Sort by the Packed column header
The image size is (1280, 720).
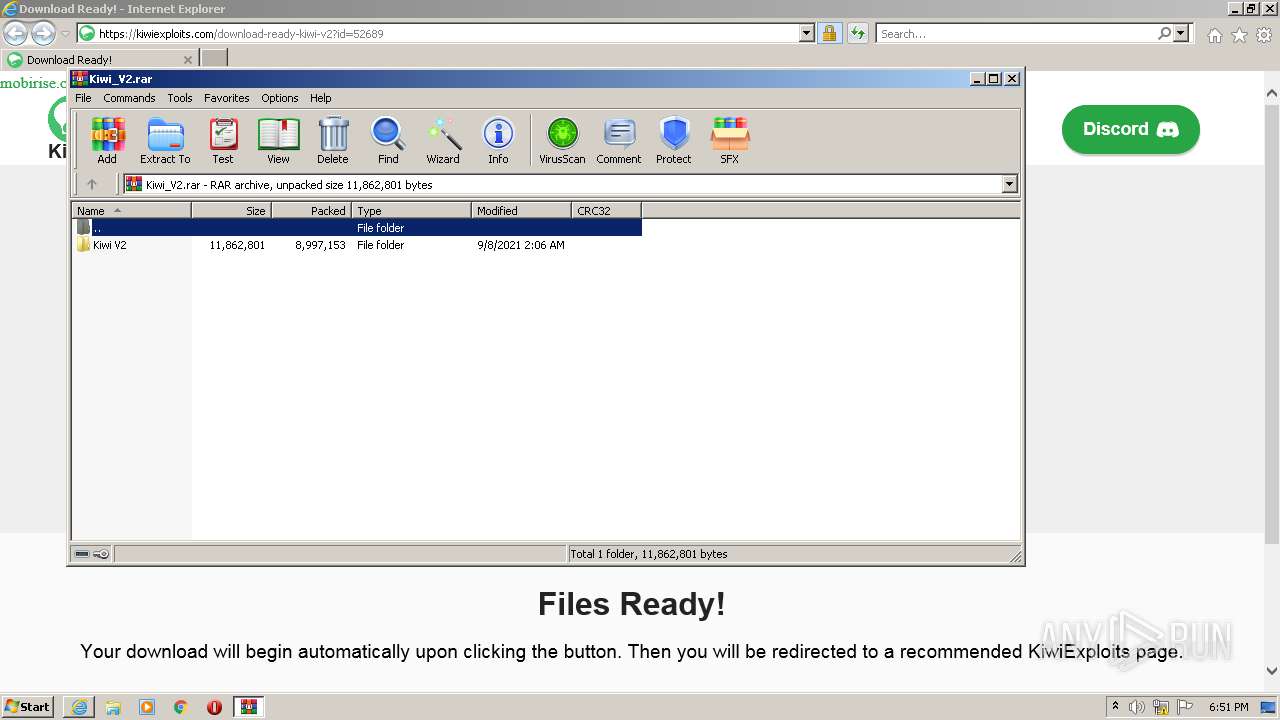coord(311,211)
